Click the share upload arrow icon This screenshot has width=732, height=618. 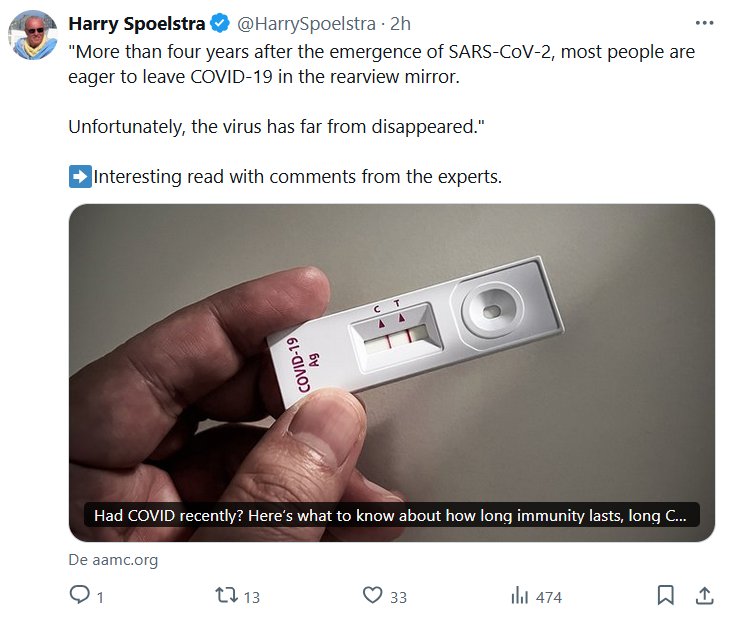pos(704,596)
